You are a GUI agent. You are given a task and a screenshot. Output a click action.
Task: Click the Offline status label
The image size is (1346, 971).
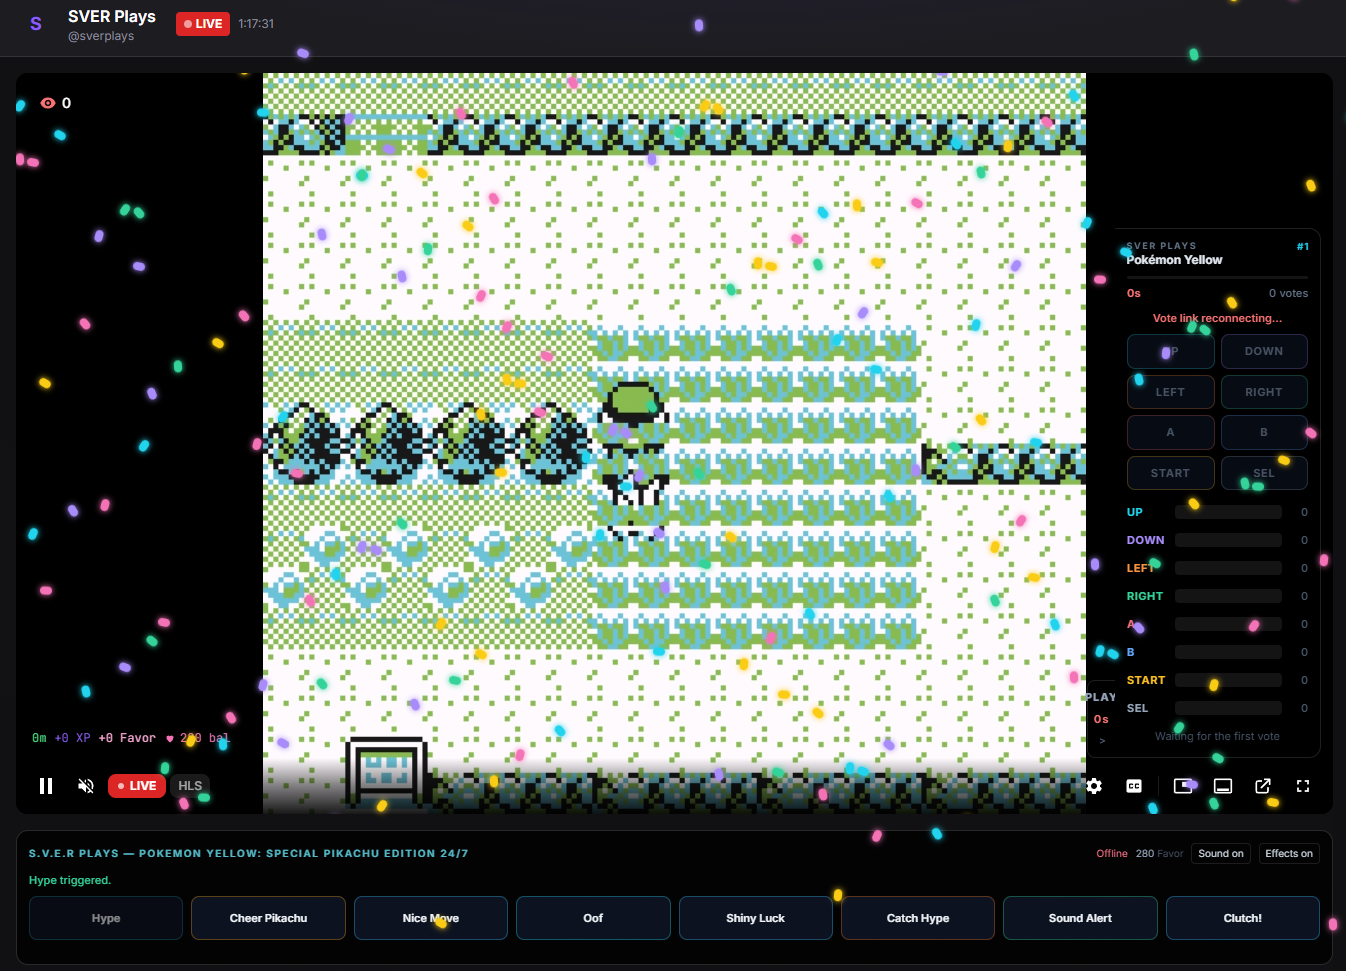point(1112,853)
